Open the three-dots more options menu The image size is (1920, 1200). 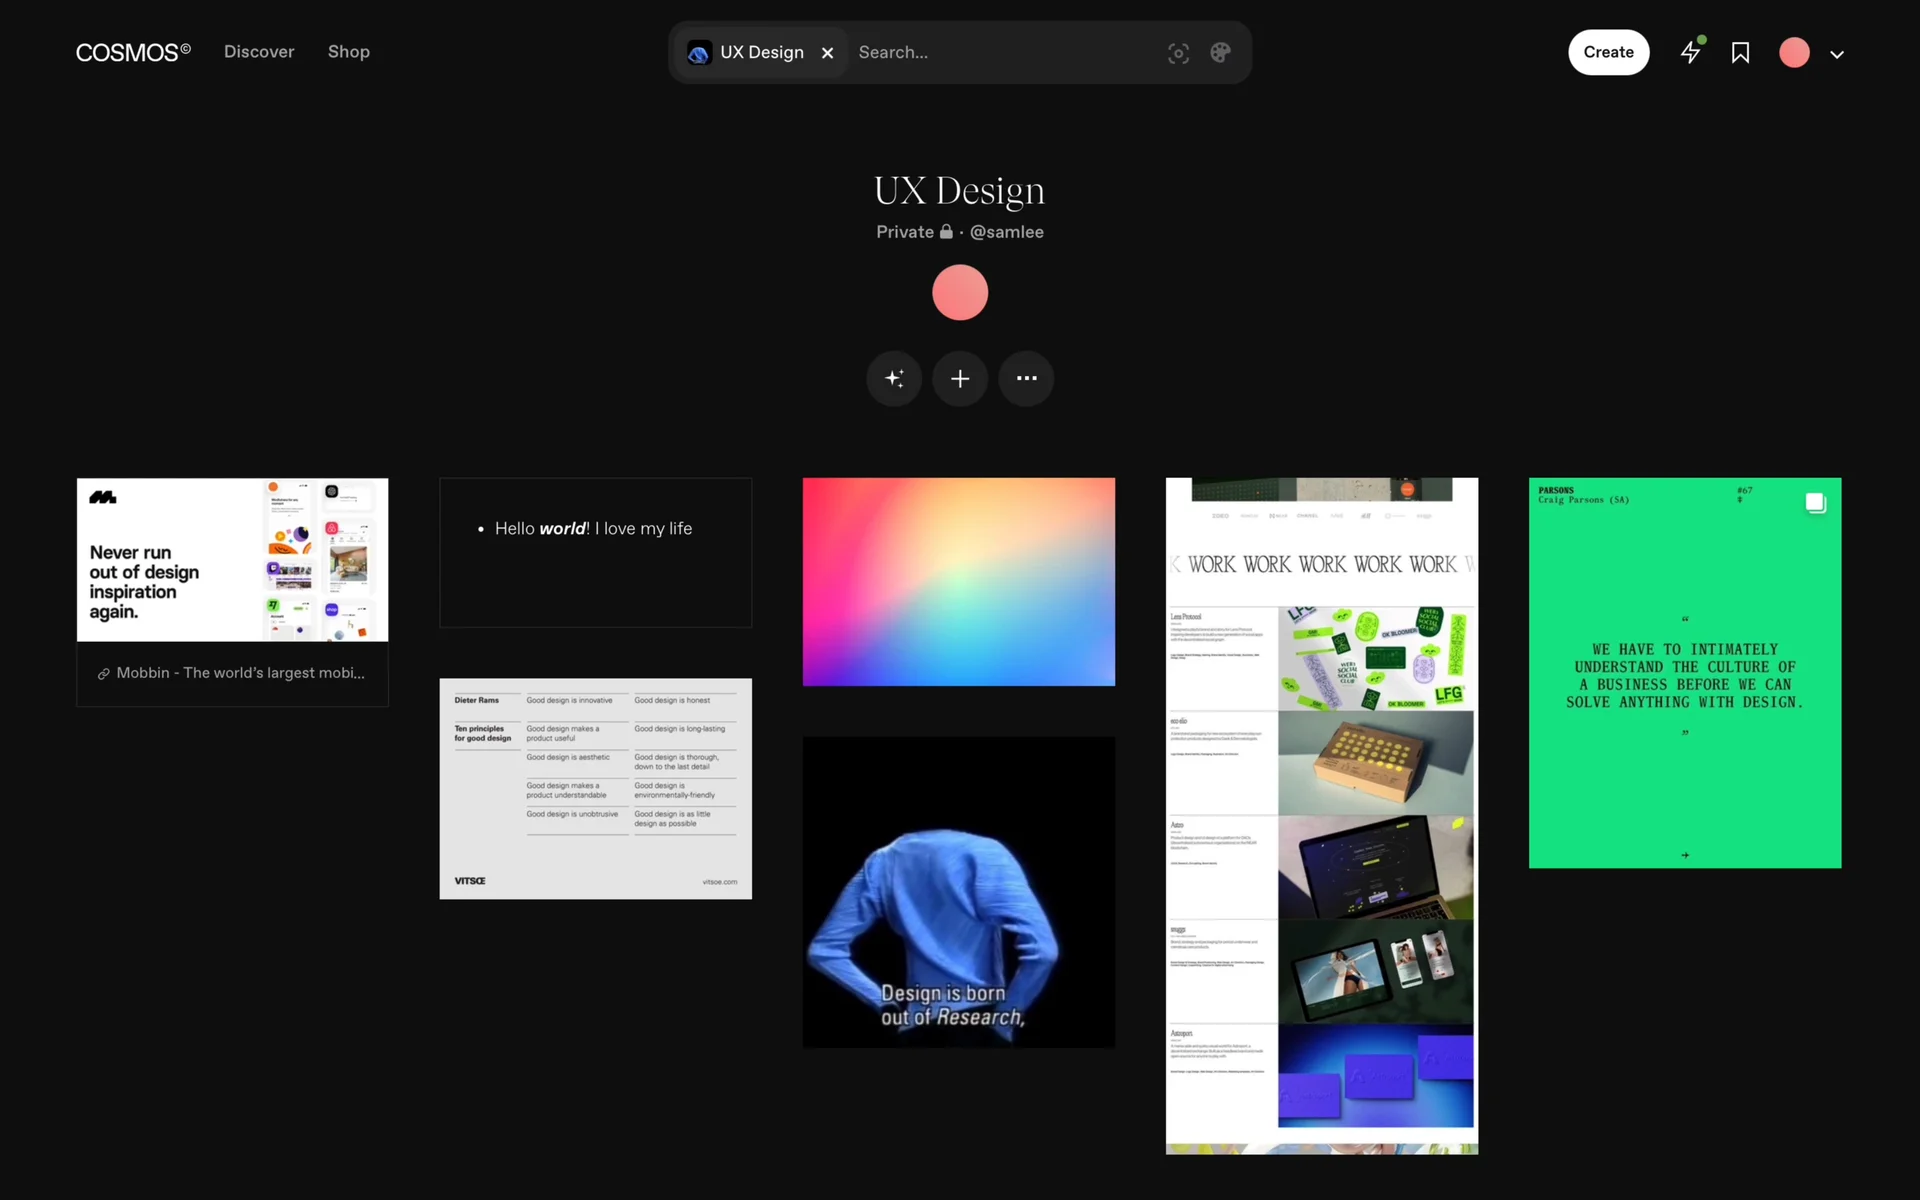(1026, 378)
